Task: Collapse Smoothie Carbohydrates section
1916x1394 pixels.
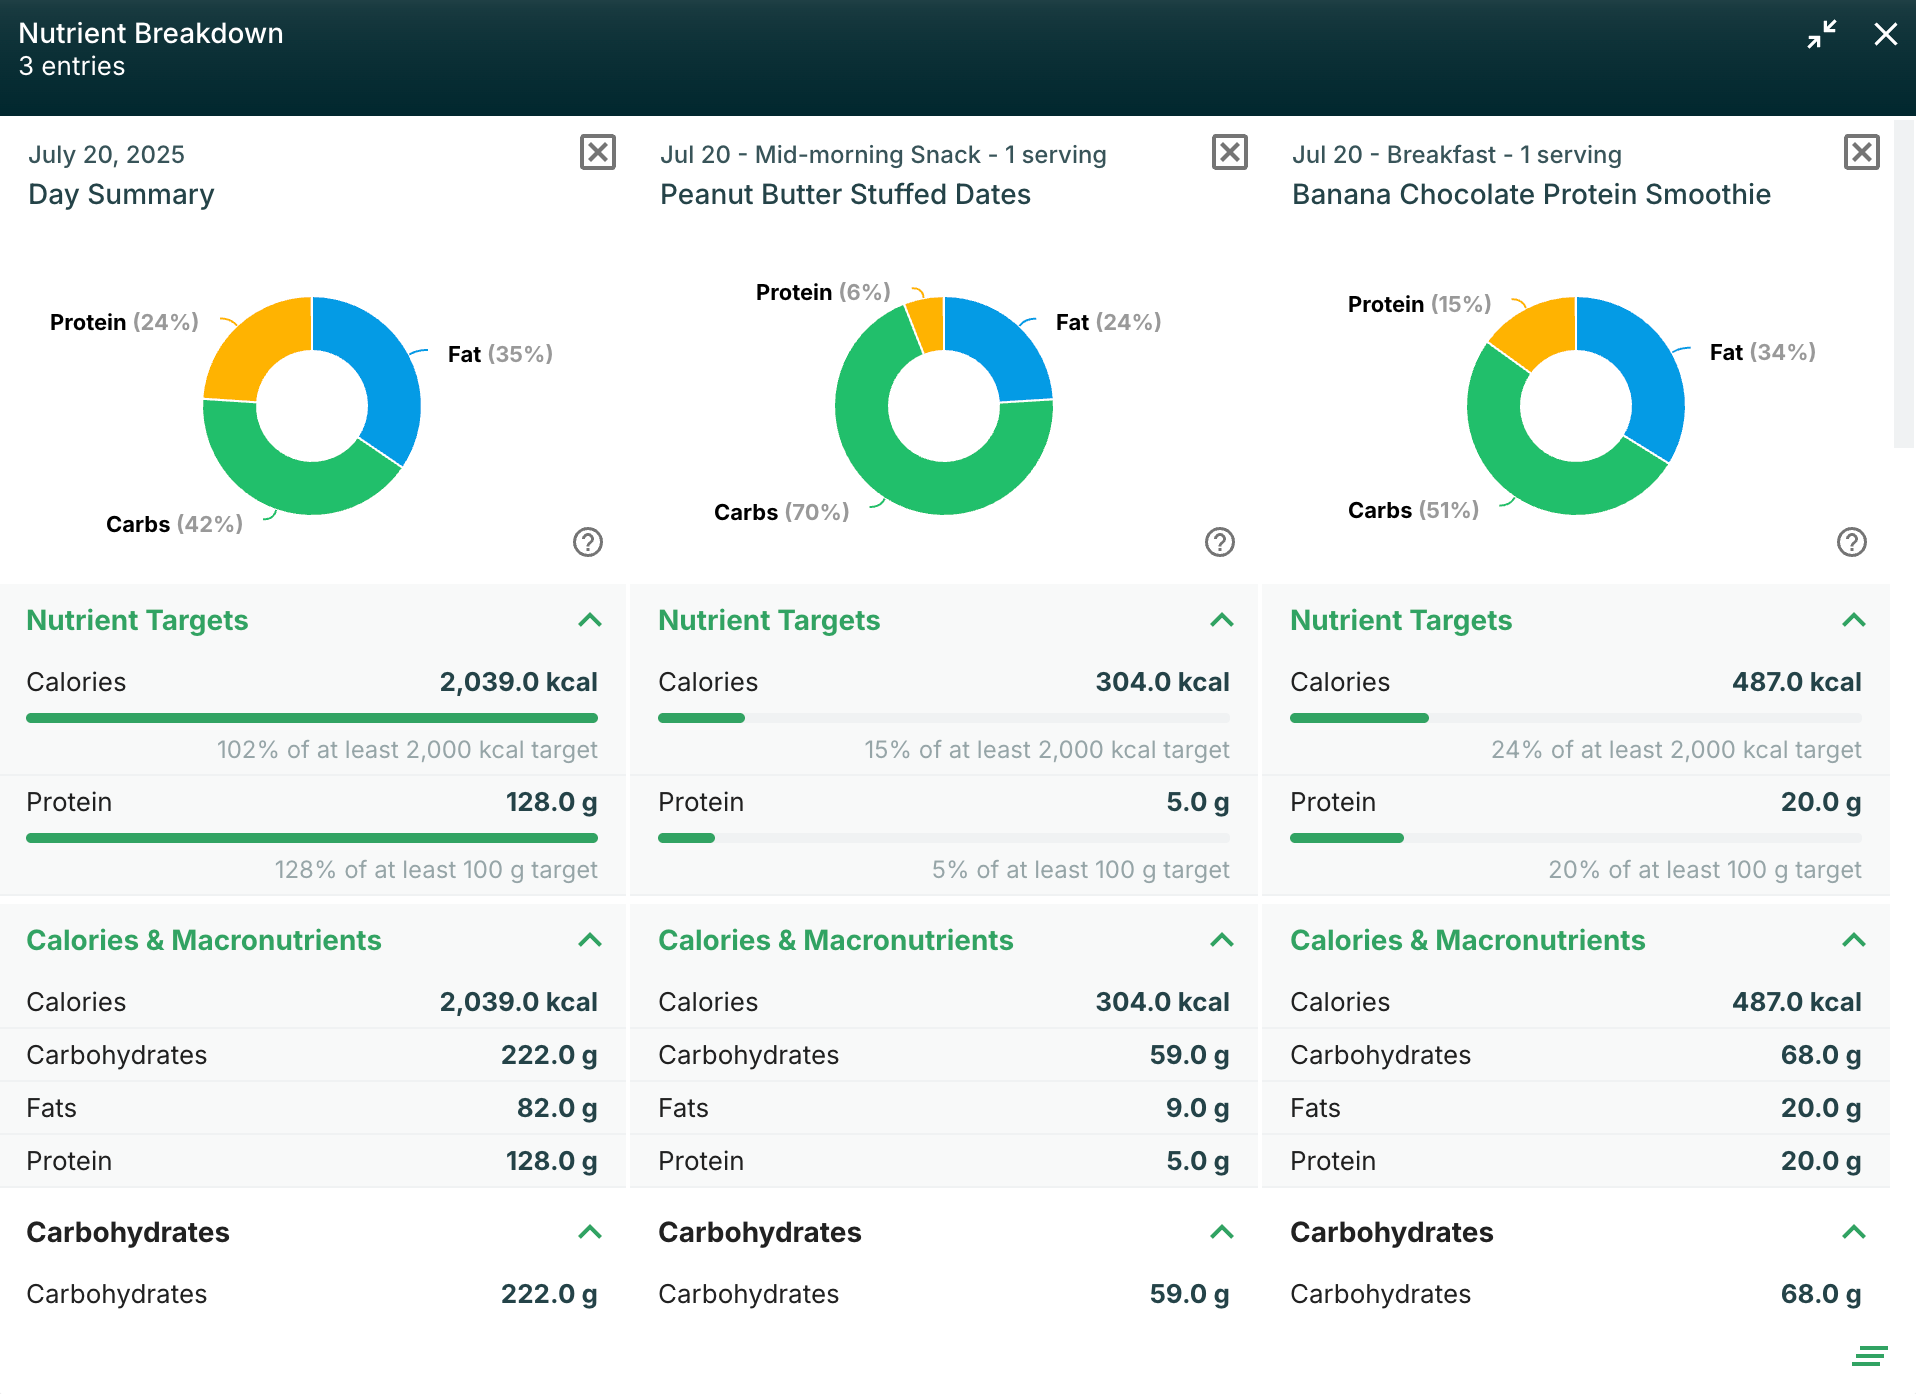Action: 1853,1232
